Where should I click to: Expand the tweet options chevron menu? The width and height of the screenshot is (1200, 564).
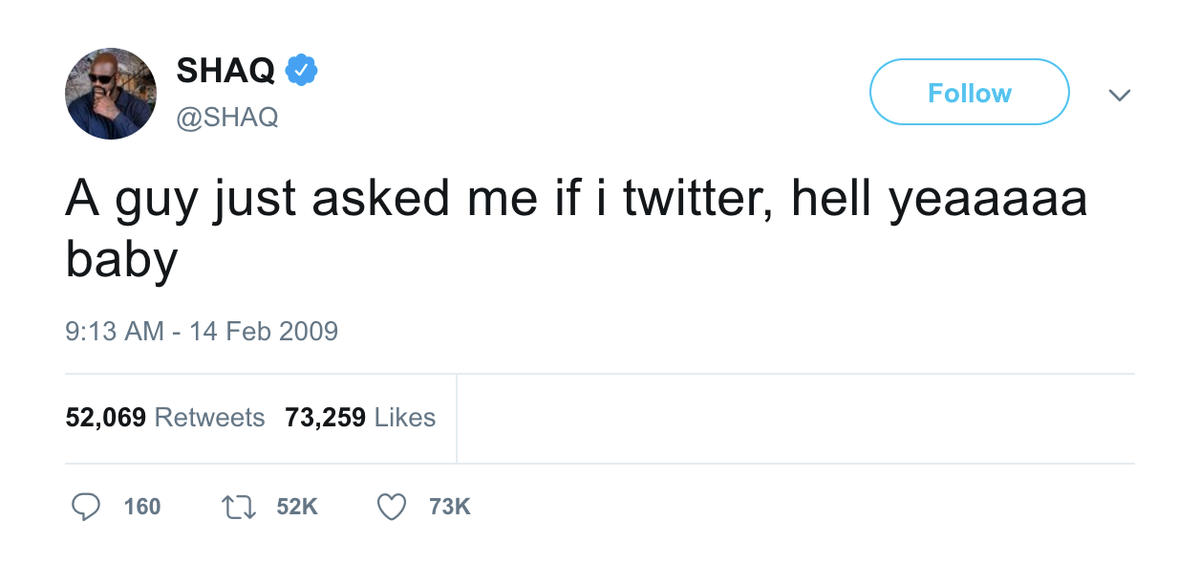(1120, 95)
